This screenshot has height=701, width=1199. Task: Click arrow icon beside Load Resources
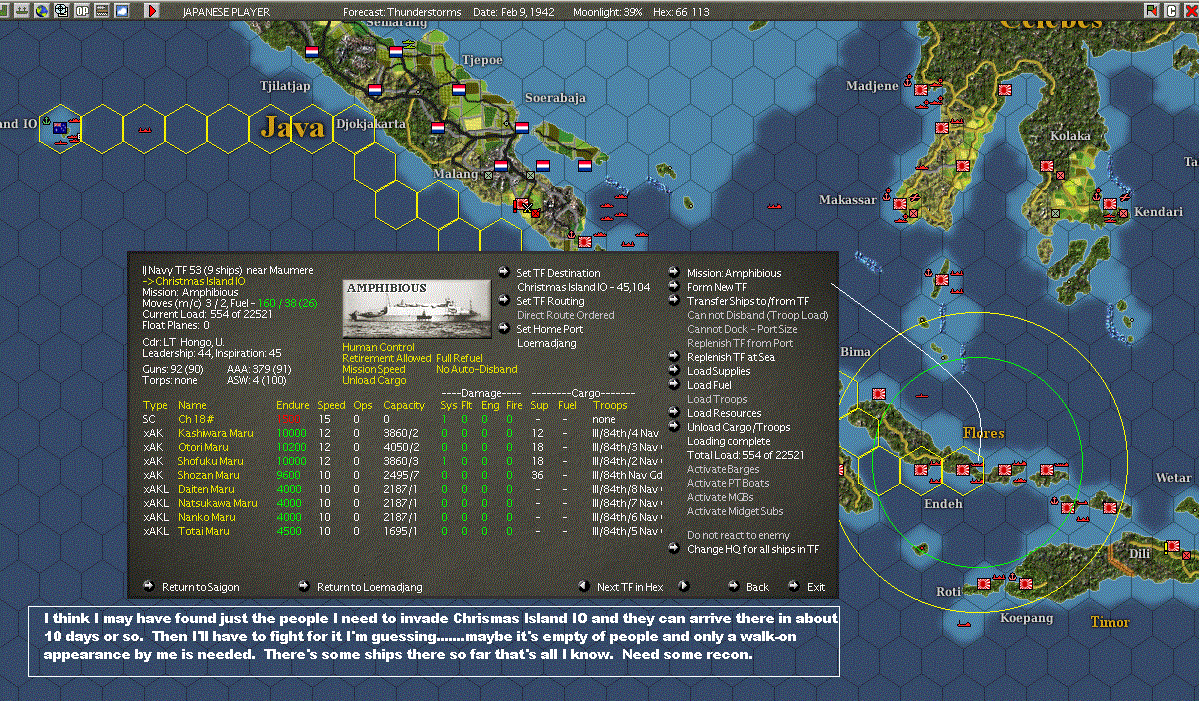pos(674,412)
